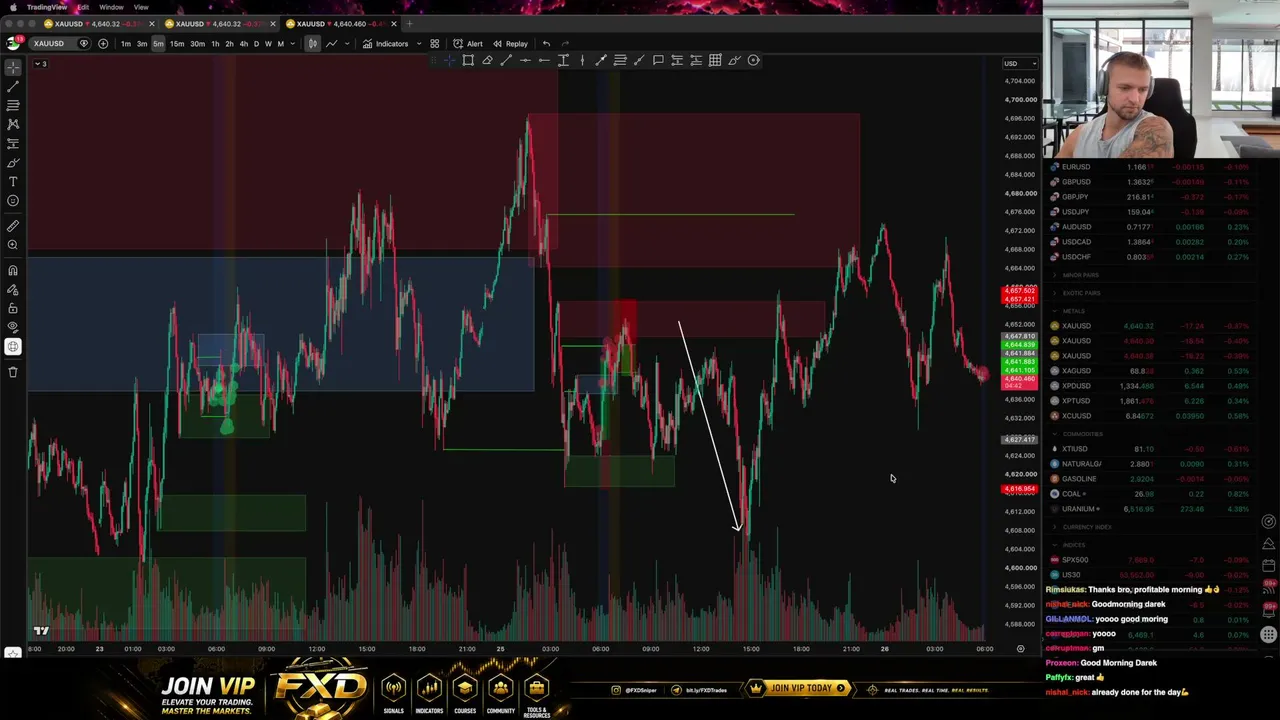The height and width of the screenshot is (720, 1280).
Task: Switch to the second XAUUSD tab
Action: (218, 24)
